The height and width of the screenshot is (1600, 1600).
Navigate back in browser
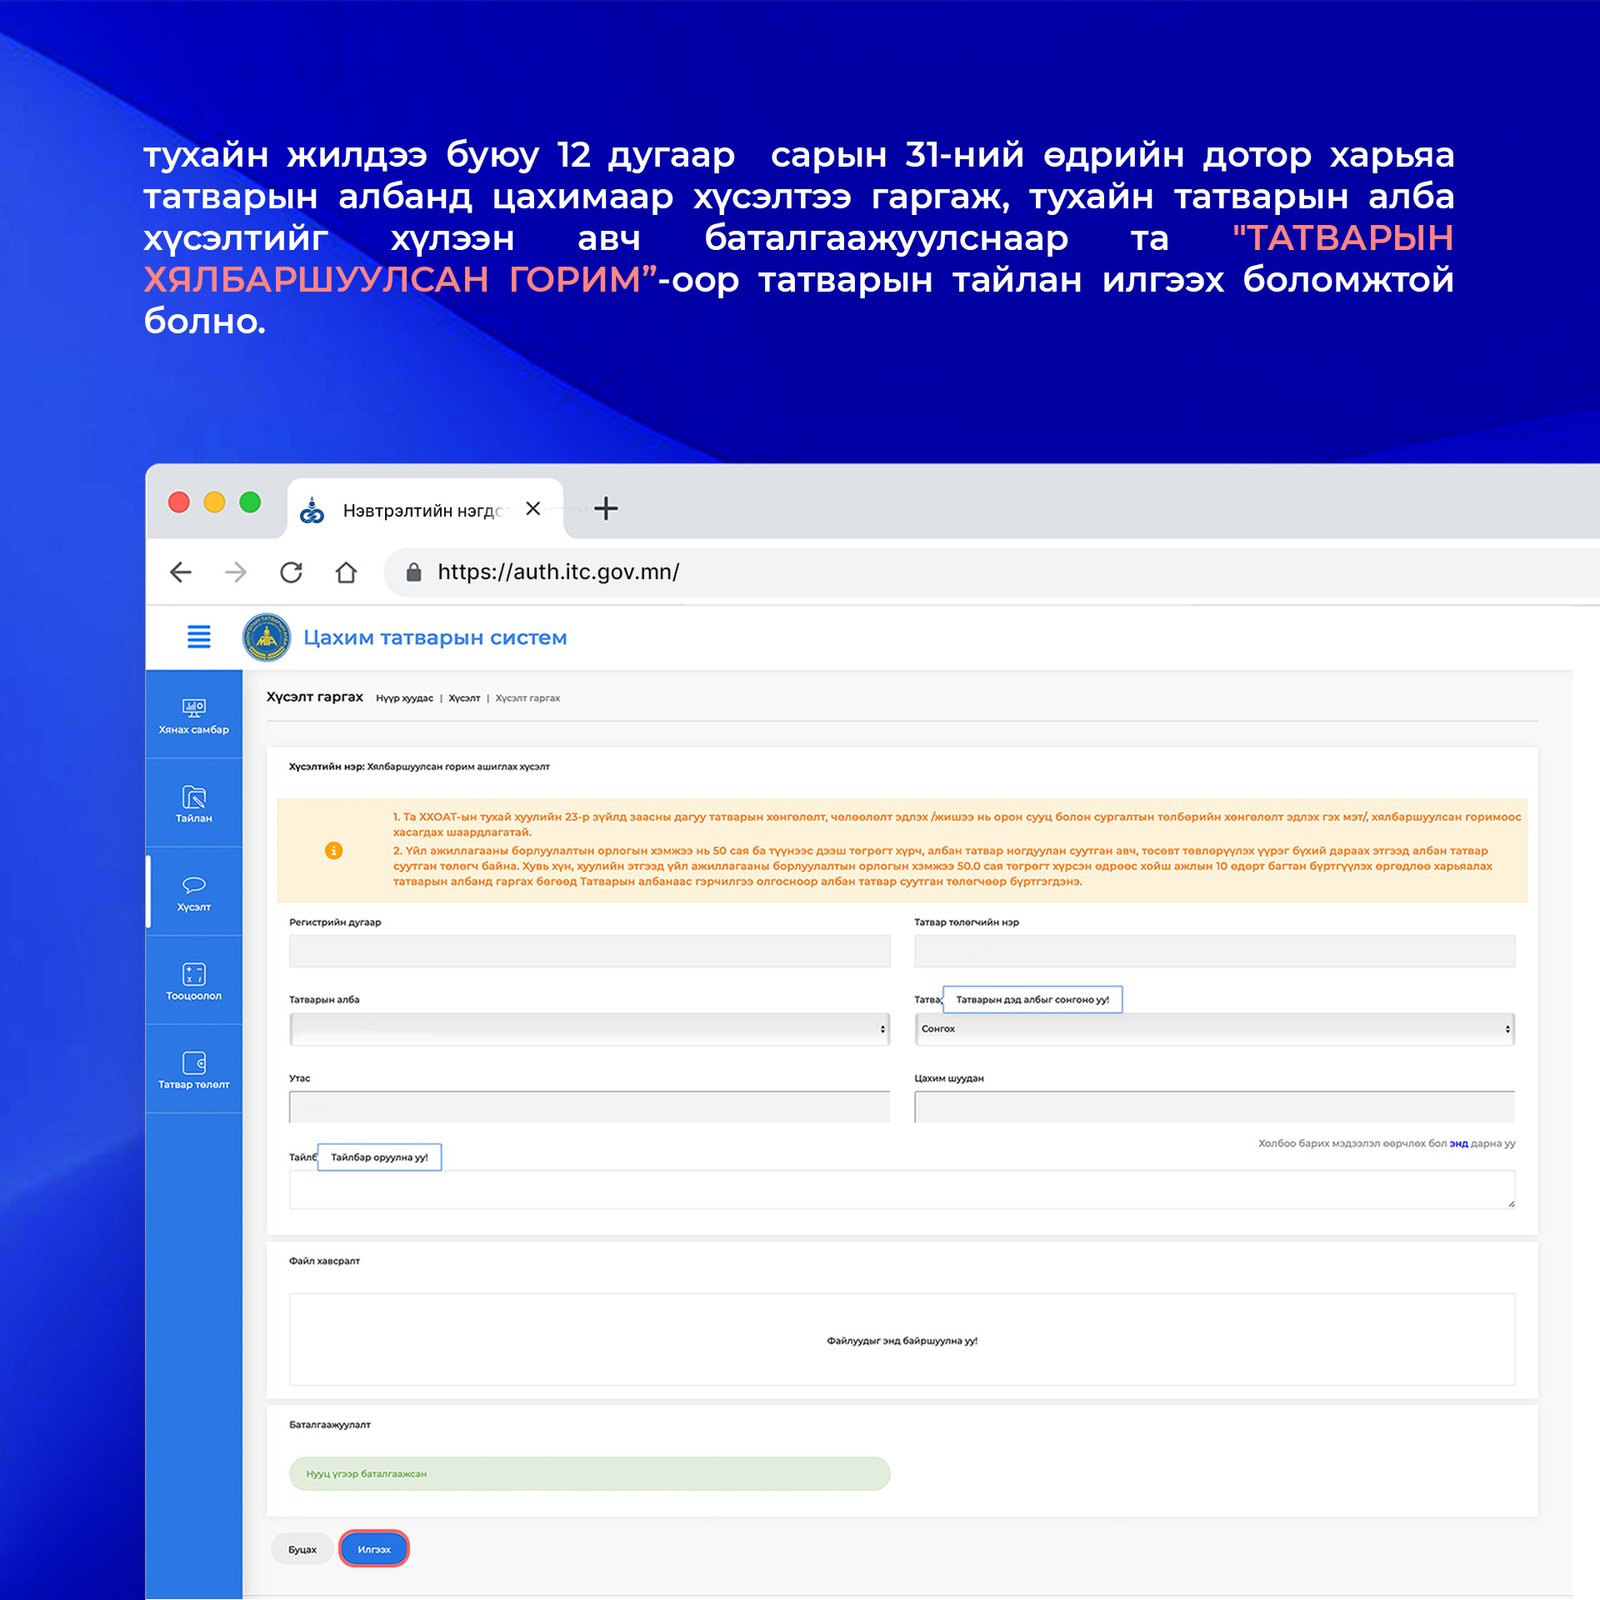coord(181,572)
